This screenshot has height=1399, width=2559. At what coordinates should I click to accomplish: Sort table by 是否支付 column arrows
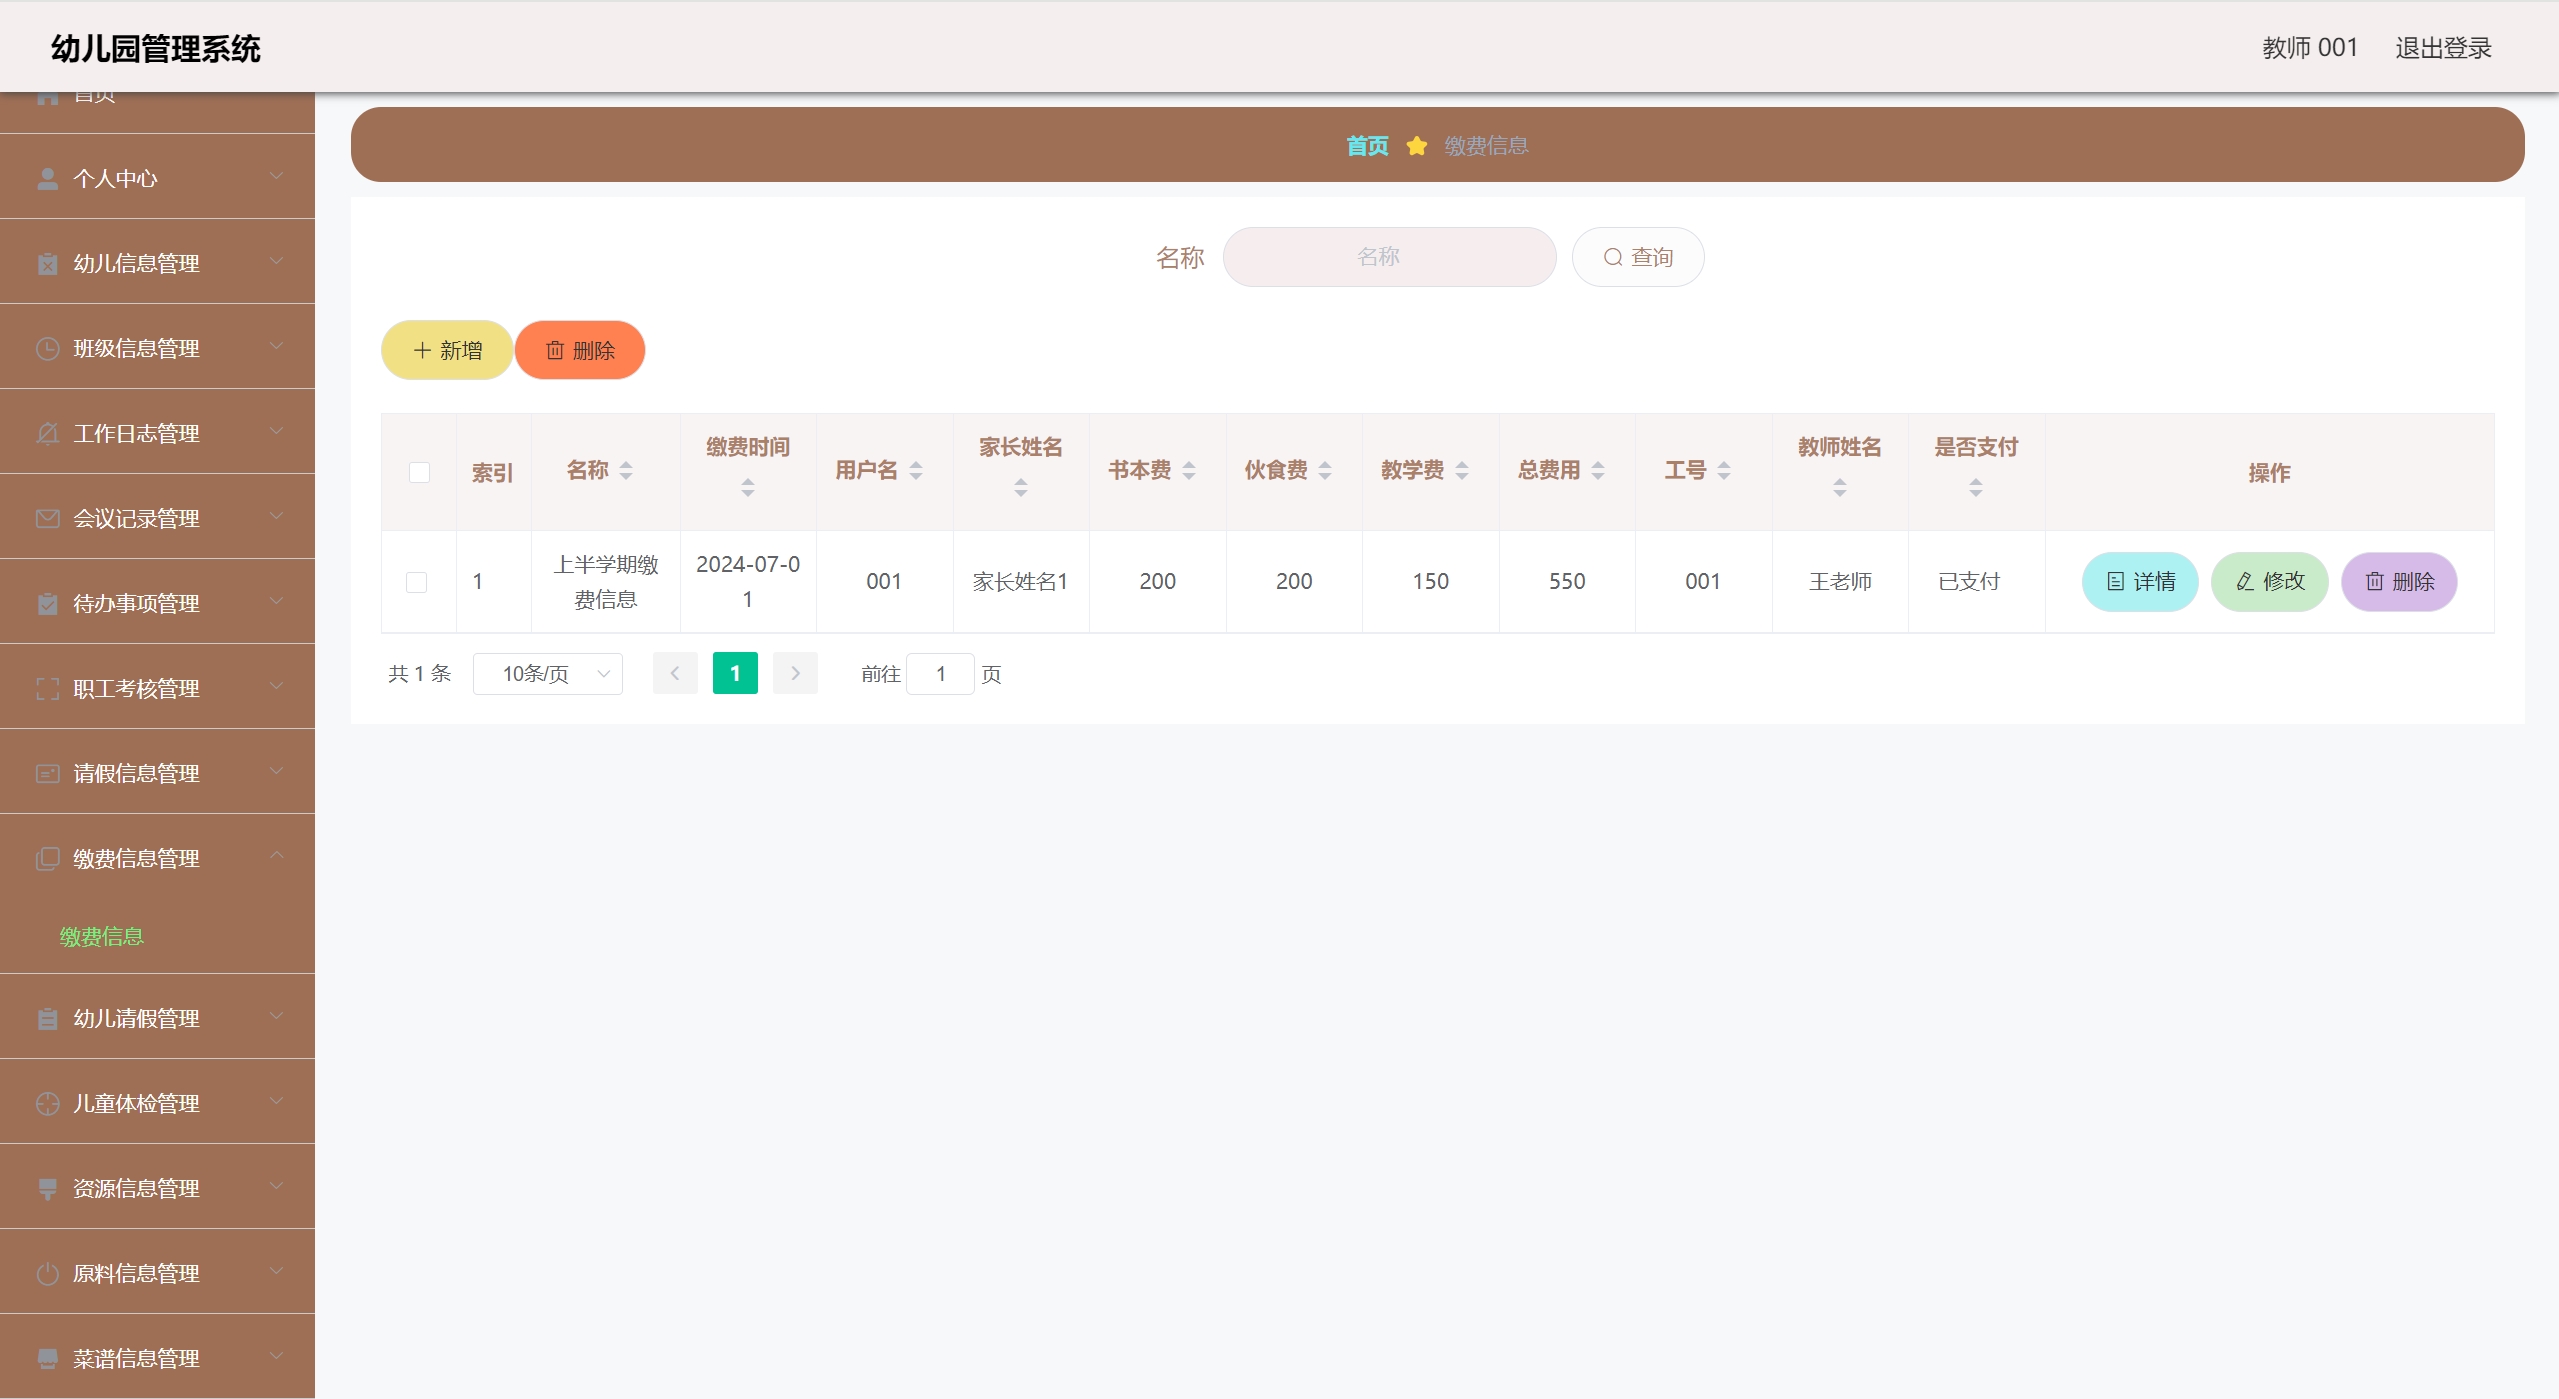click(1975, 487)
